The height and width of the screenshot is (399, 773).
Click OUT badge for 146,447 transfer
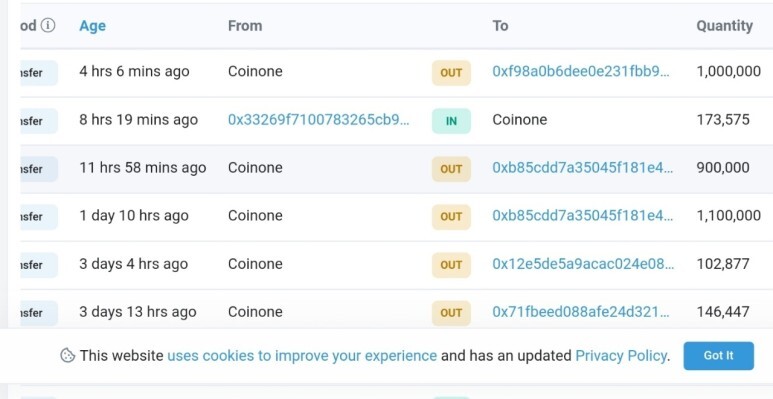click(x=451, y=313)
